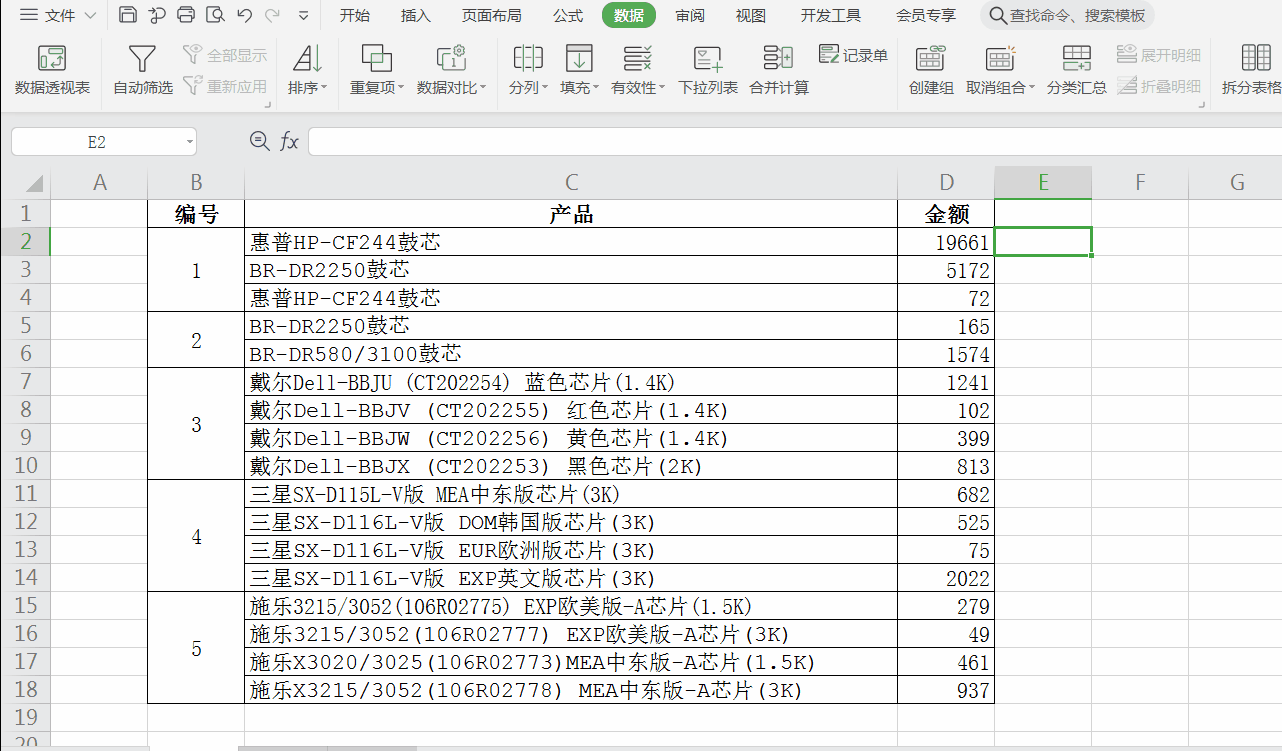The width and height of the screenshot is (1282, 751).
Task: Open the 重复项 duplicates tool
Action: coord(372,68)
